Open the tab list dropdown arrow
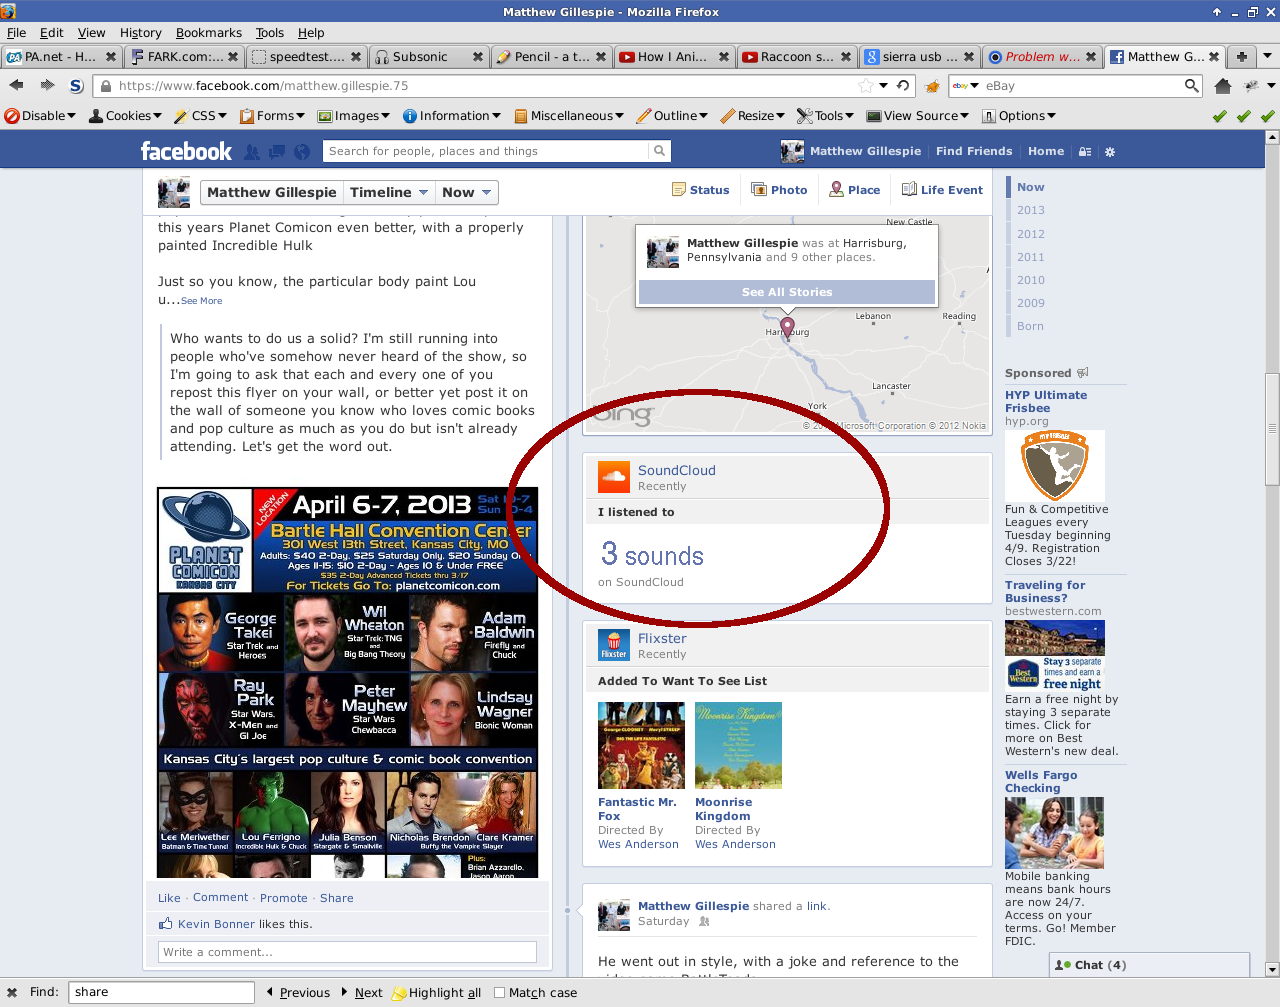The height and width of the screenshot is (1007, 1280). tap(1267, 57)
